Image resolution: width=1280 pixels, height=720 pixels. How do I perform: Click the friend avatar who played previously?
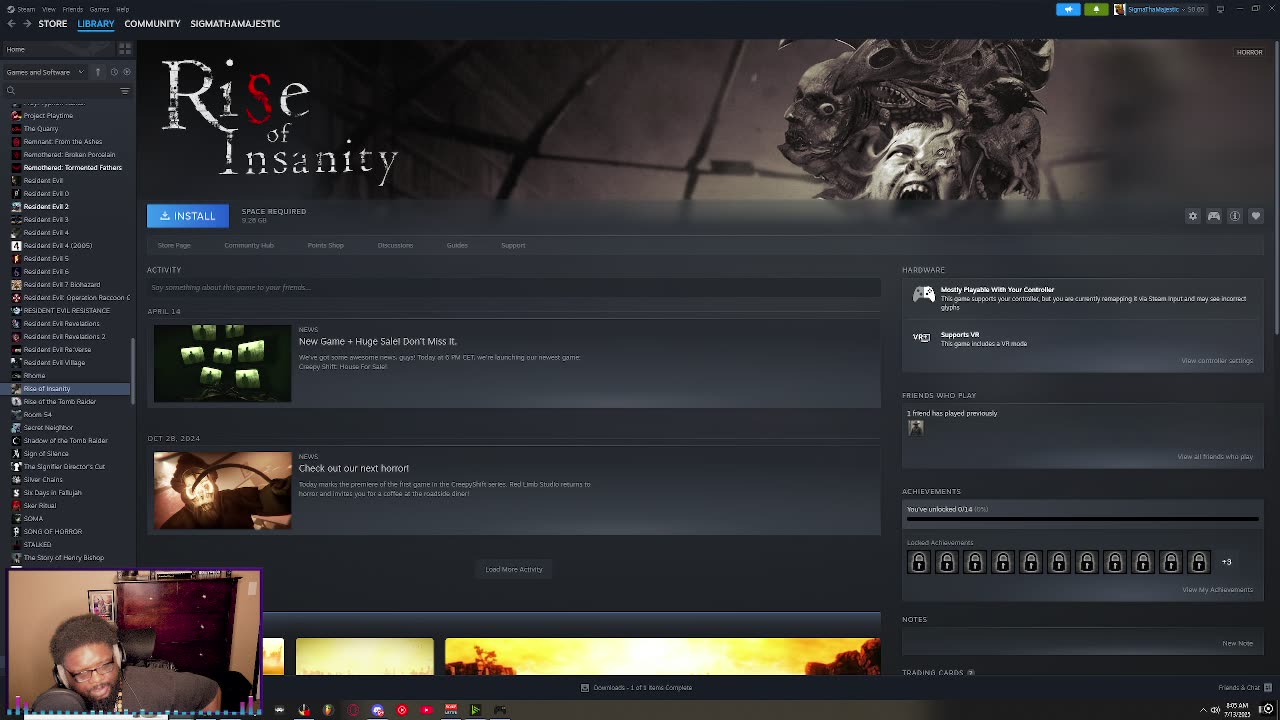(x=915, y=428)
